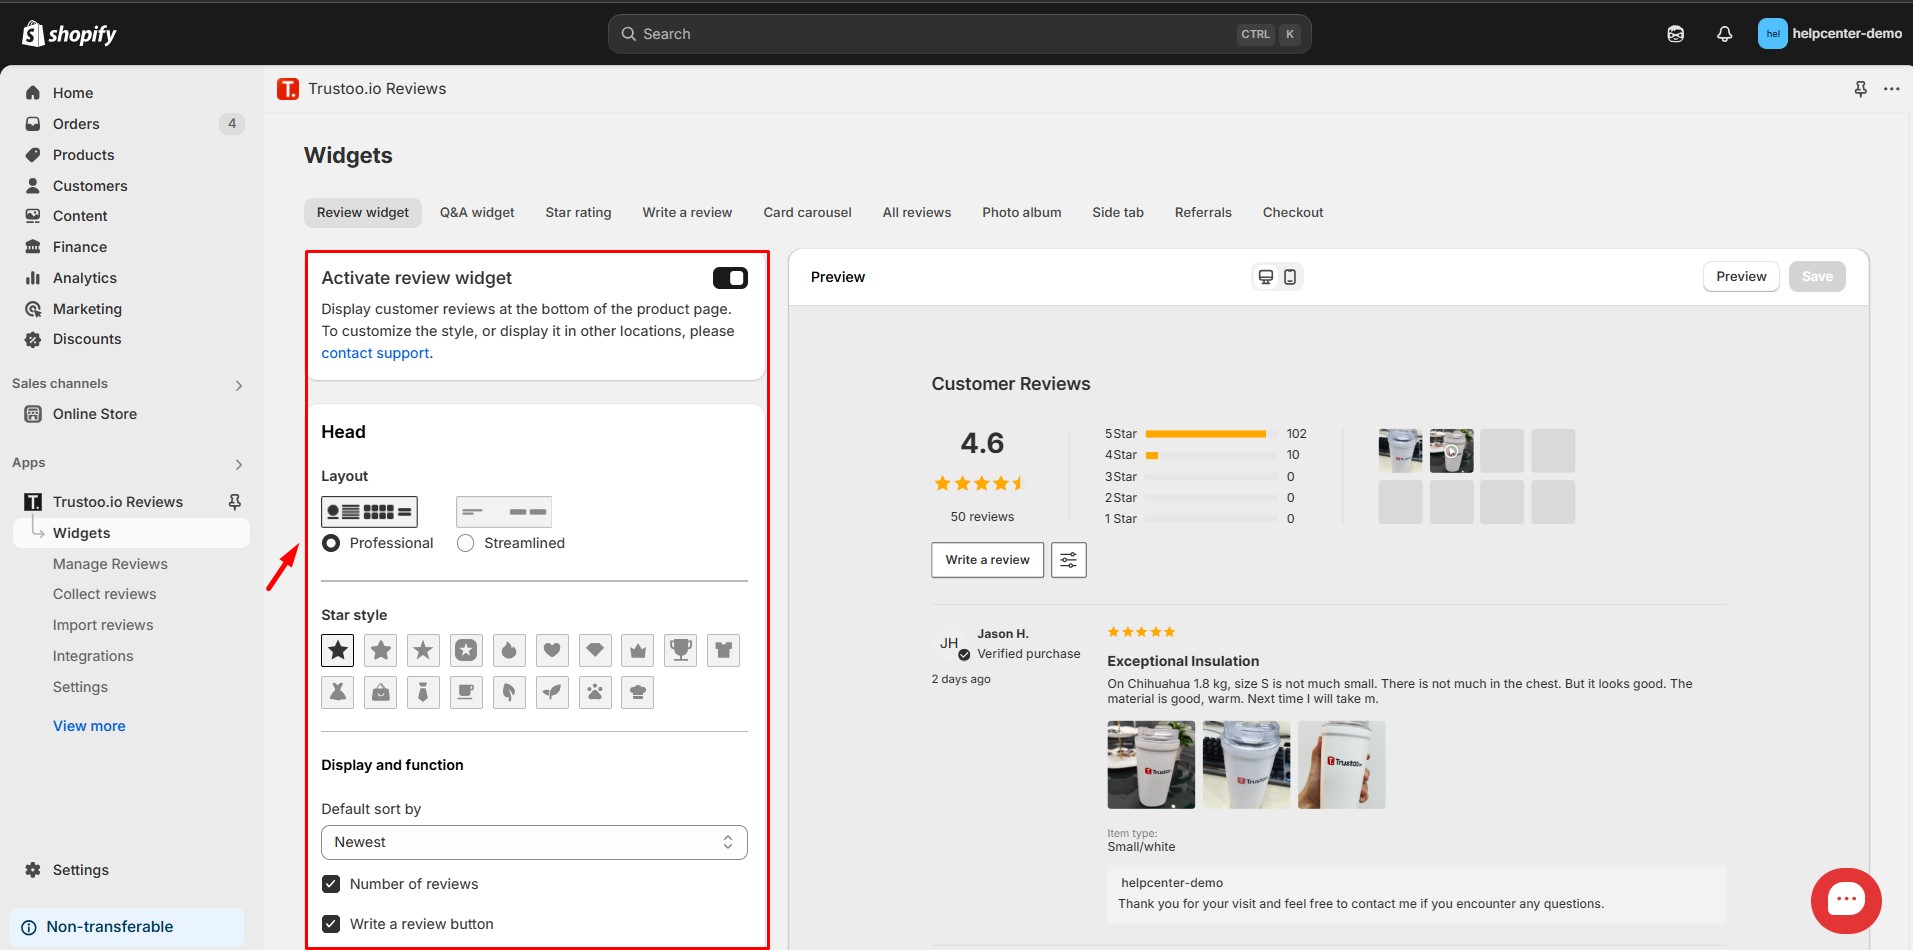This screenshot has height=950, width=1913.
Task: Open the Default sort by dropdown
Action: [534, 842]
